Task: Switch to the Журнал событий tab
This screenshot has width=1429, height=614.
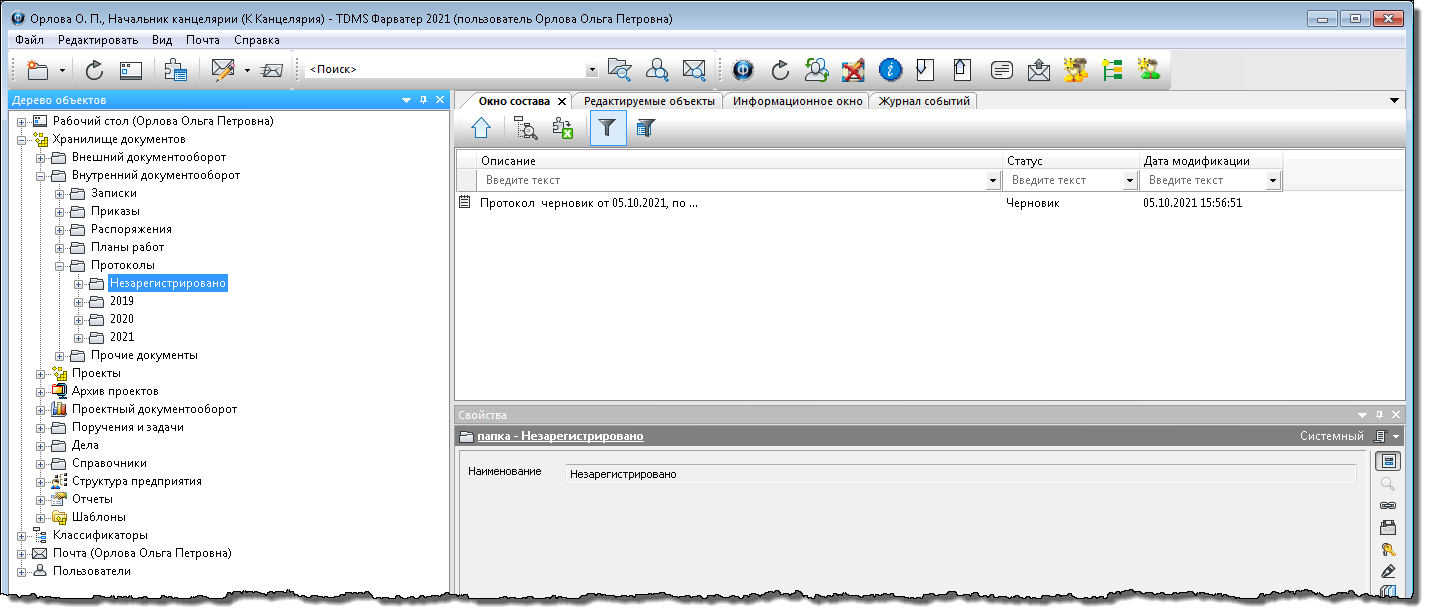Action: (923, 101)
